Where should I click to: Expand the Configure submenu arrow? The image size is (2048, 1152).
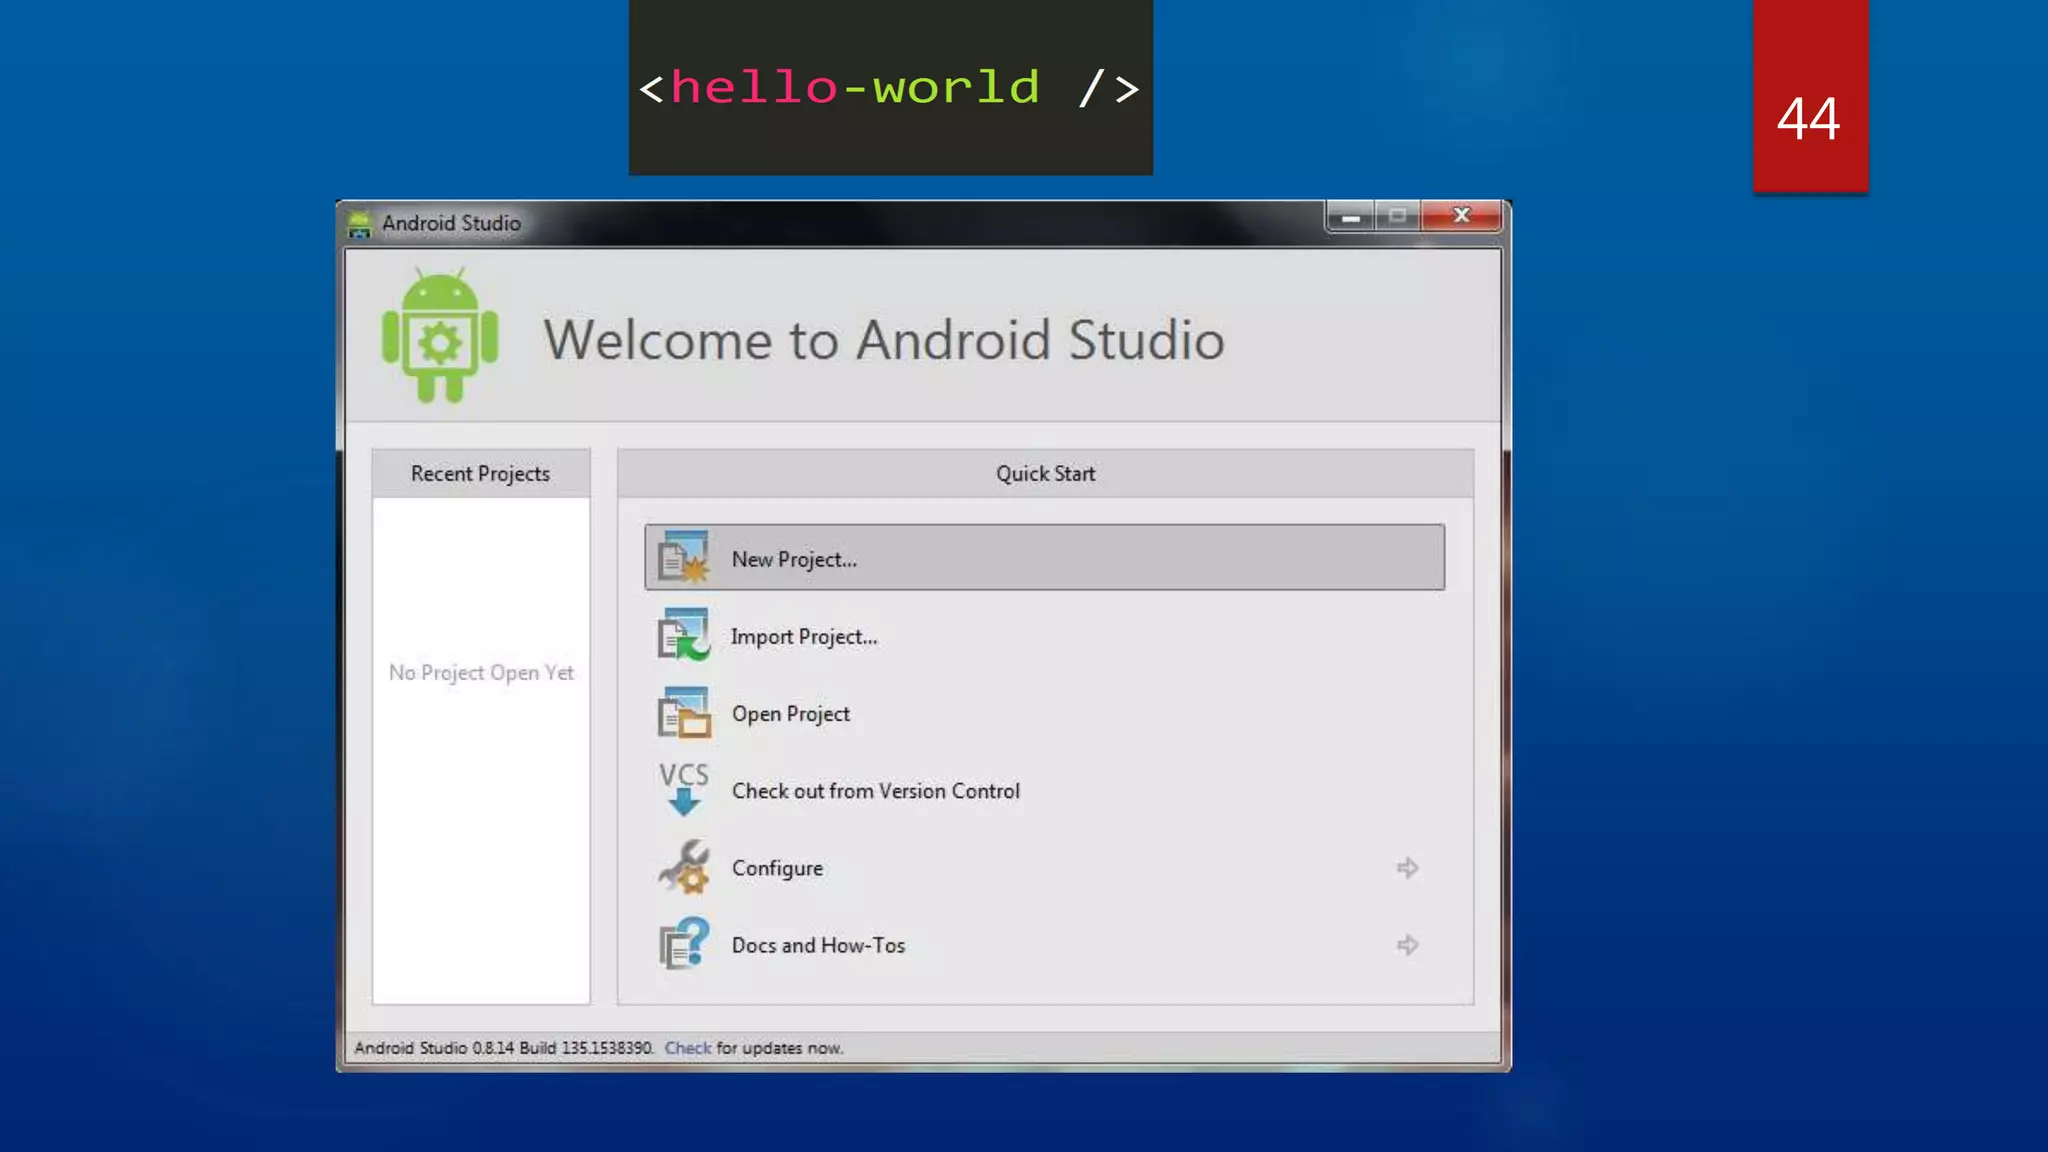click(x=1408, y=868)
